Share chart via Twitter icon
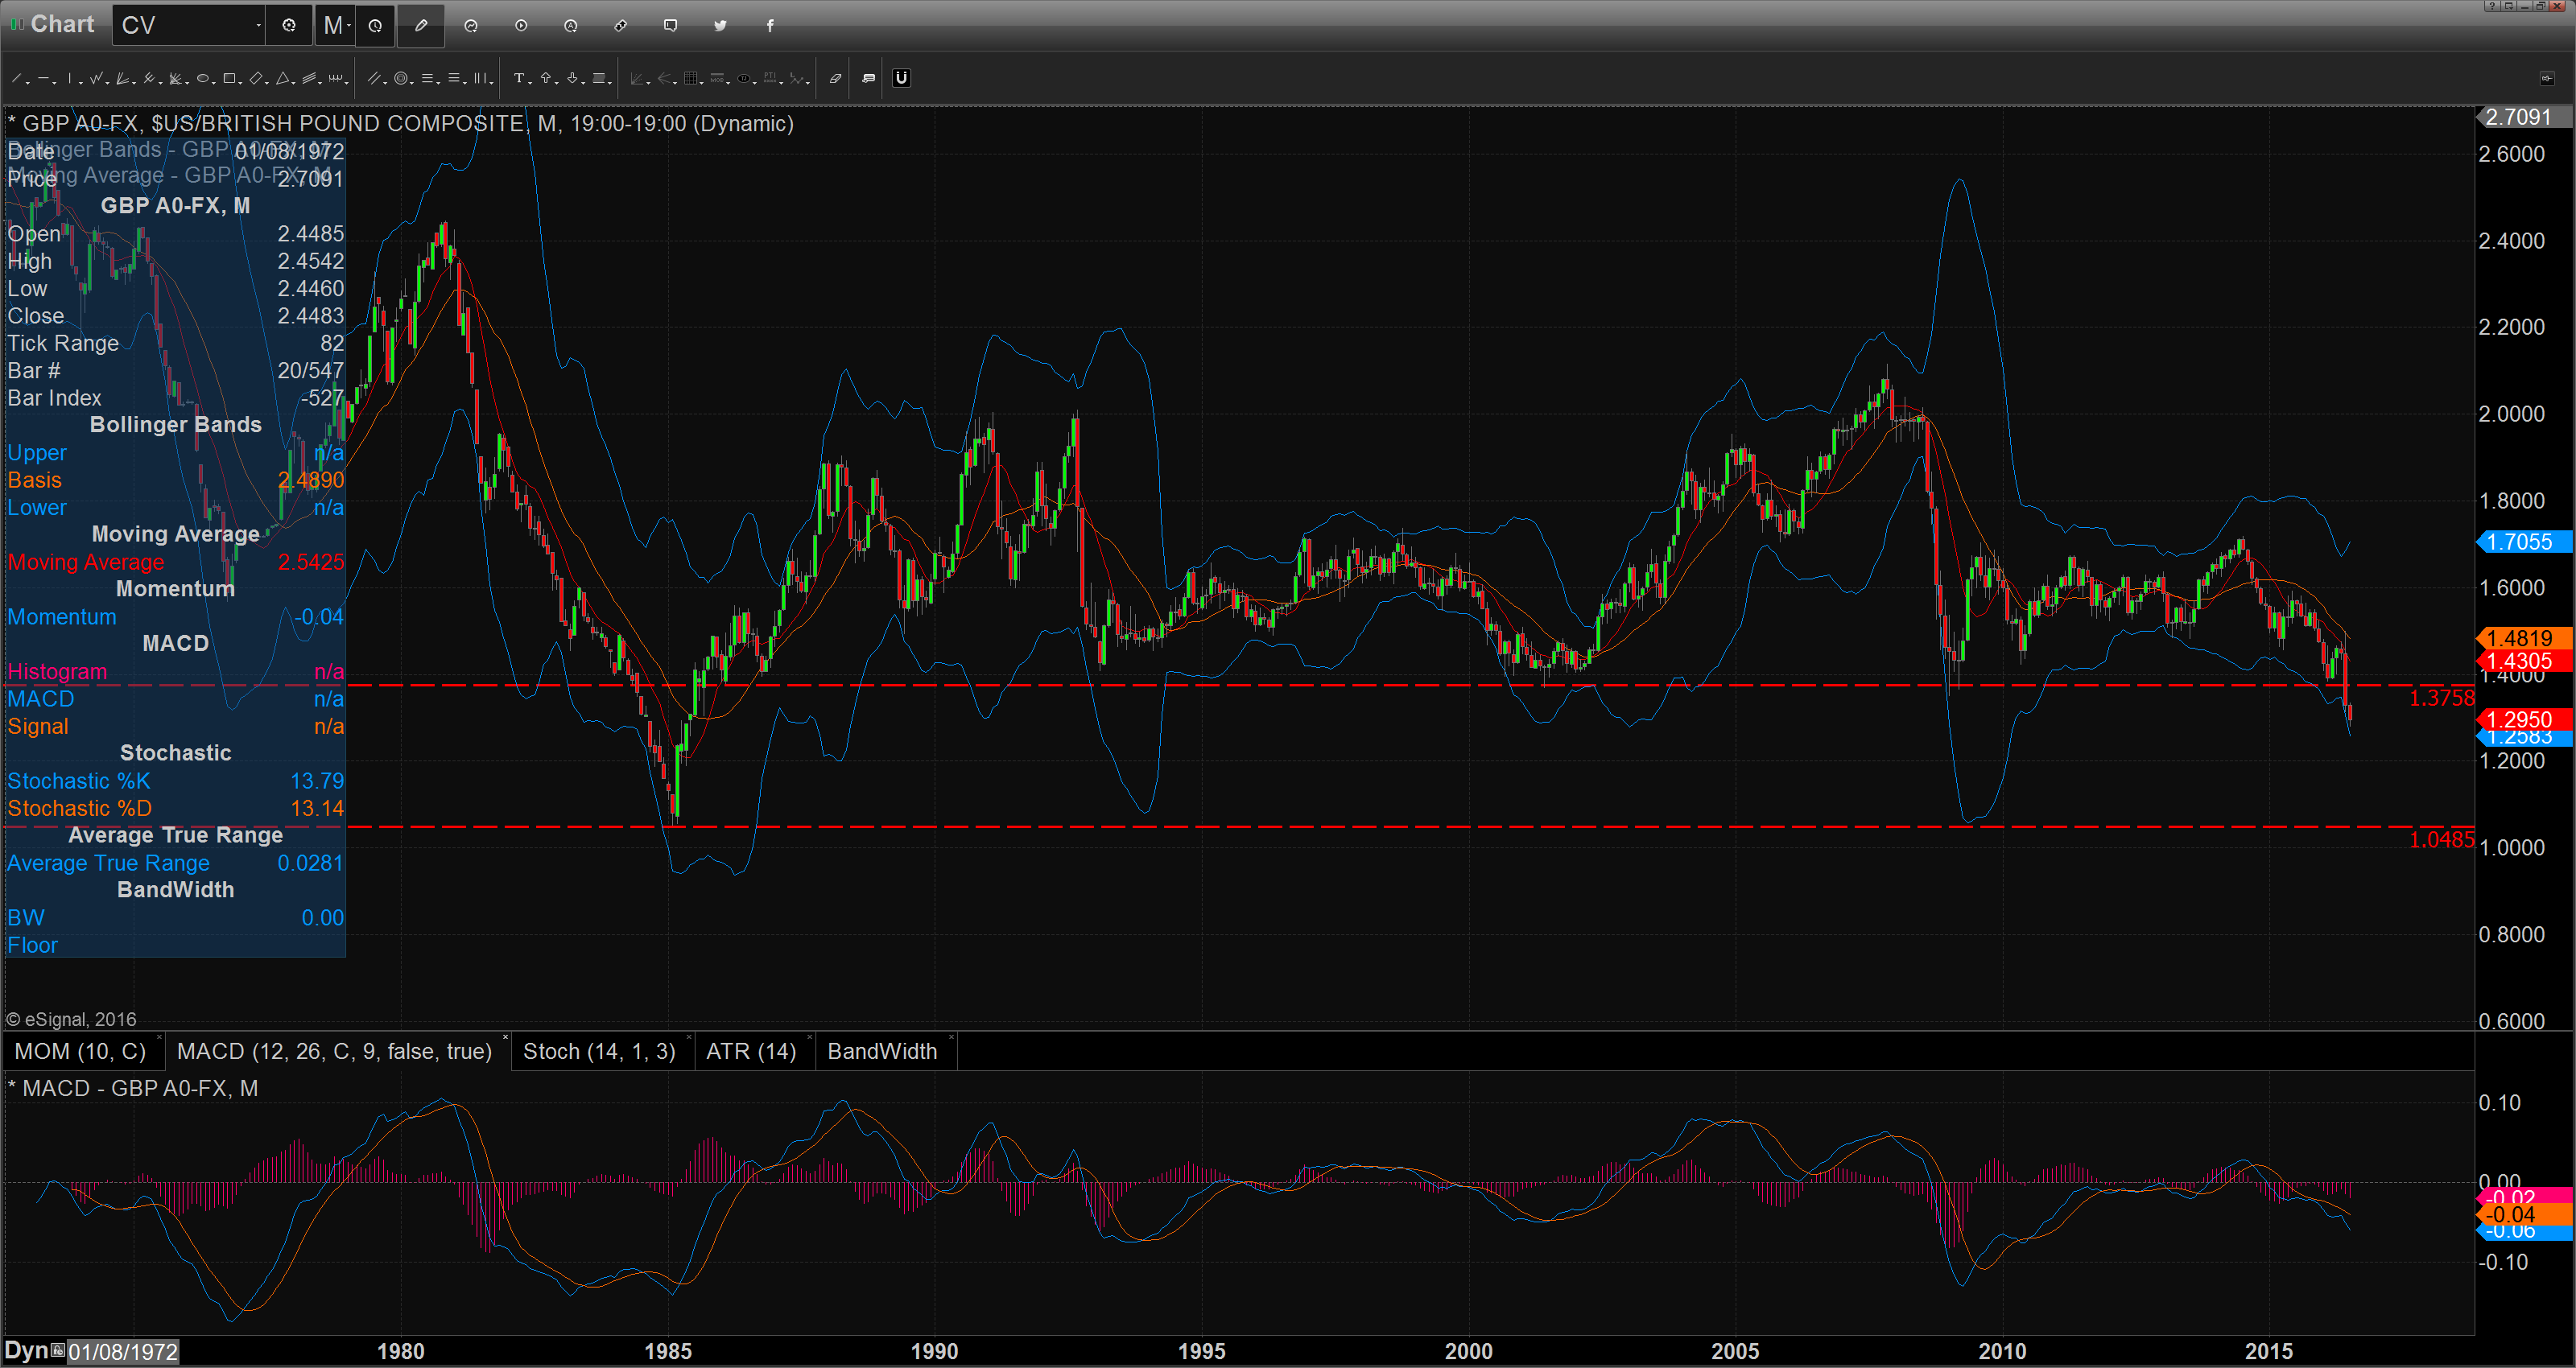2576x1368 pixels. point(720,26)
